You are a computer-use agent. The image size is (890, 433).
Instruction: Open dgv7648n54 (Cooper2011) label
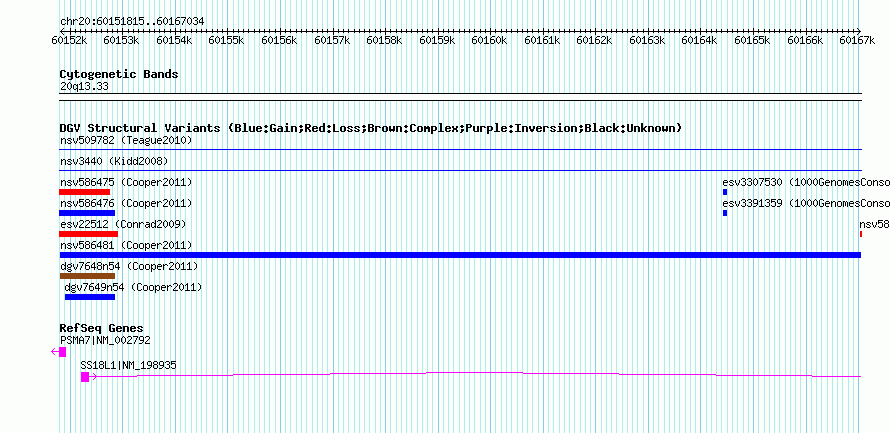(129, 266)
